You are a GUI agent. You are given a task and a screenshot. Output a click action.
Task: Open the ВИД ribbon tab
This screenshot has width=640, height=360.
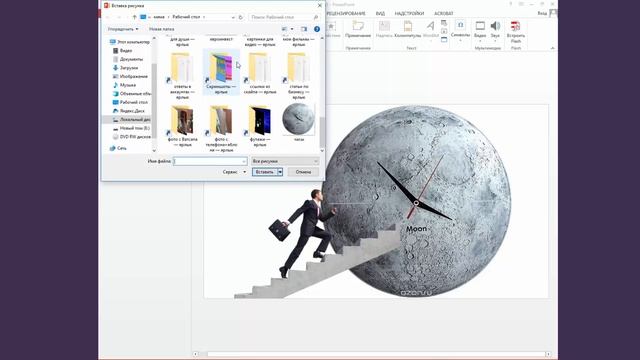380,13
